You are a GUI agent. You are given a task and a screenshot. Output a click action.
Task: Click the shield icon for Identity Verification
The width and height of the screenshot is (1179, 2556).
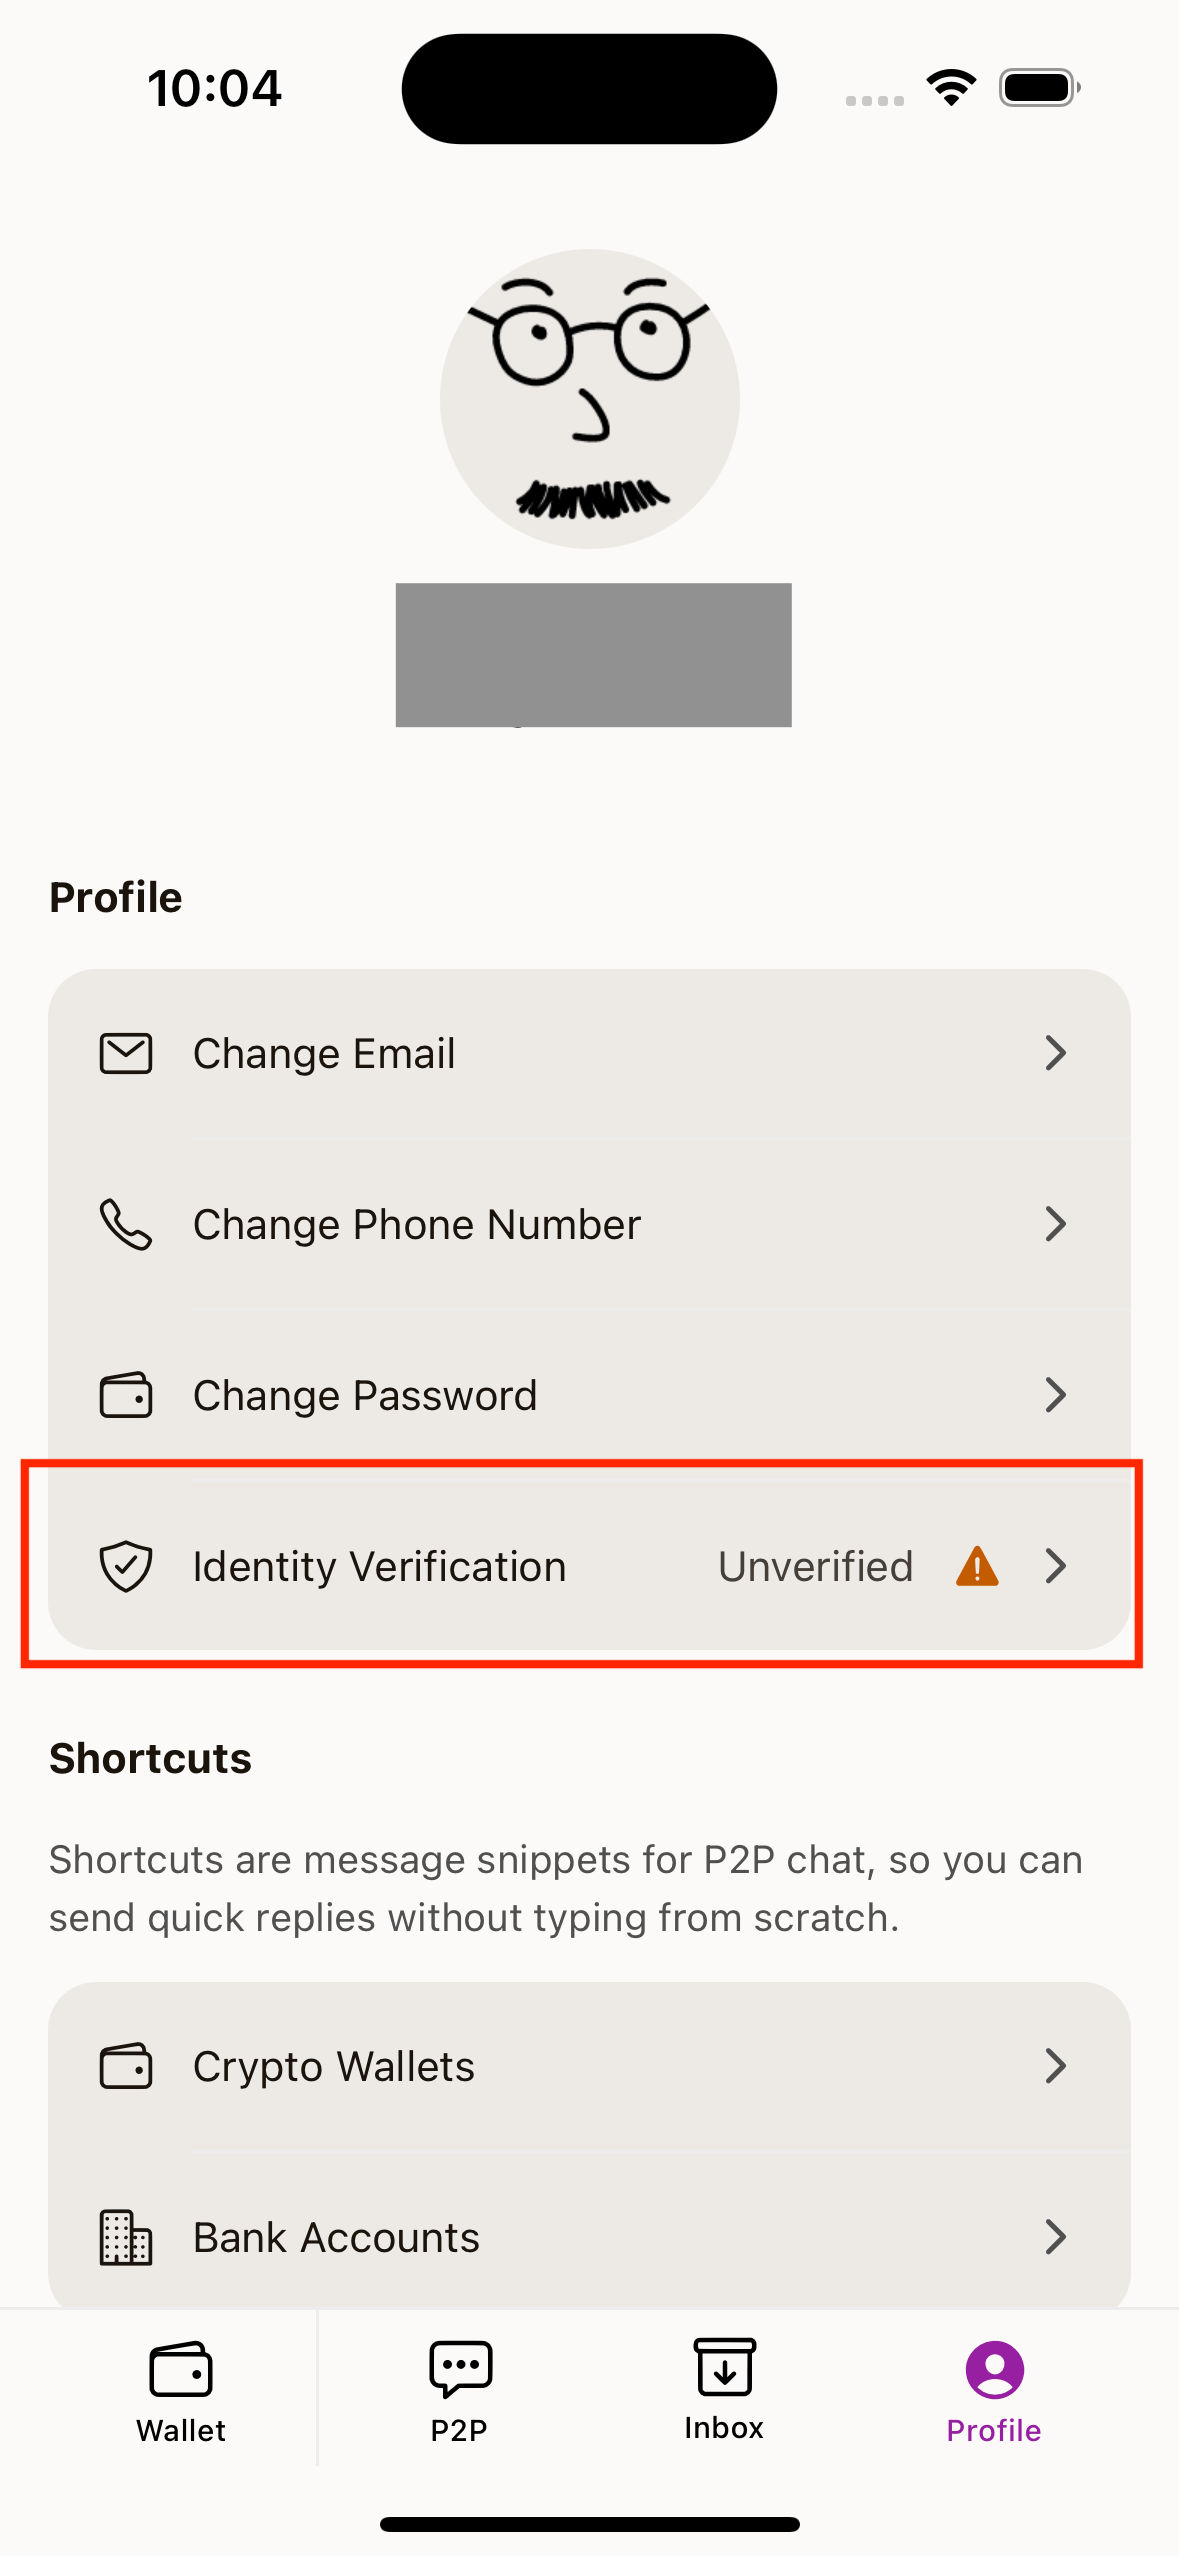[126, 1566]
